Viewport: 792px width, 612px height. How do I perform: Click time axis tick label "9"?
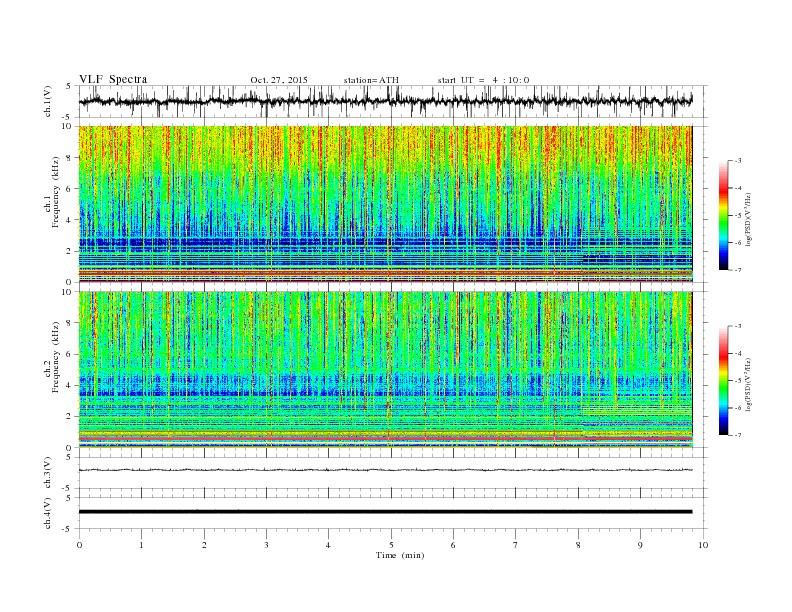[640, 545]
